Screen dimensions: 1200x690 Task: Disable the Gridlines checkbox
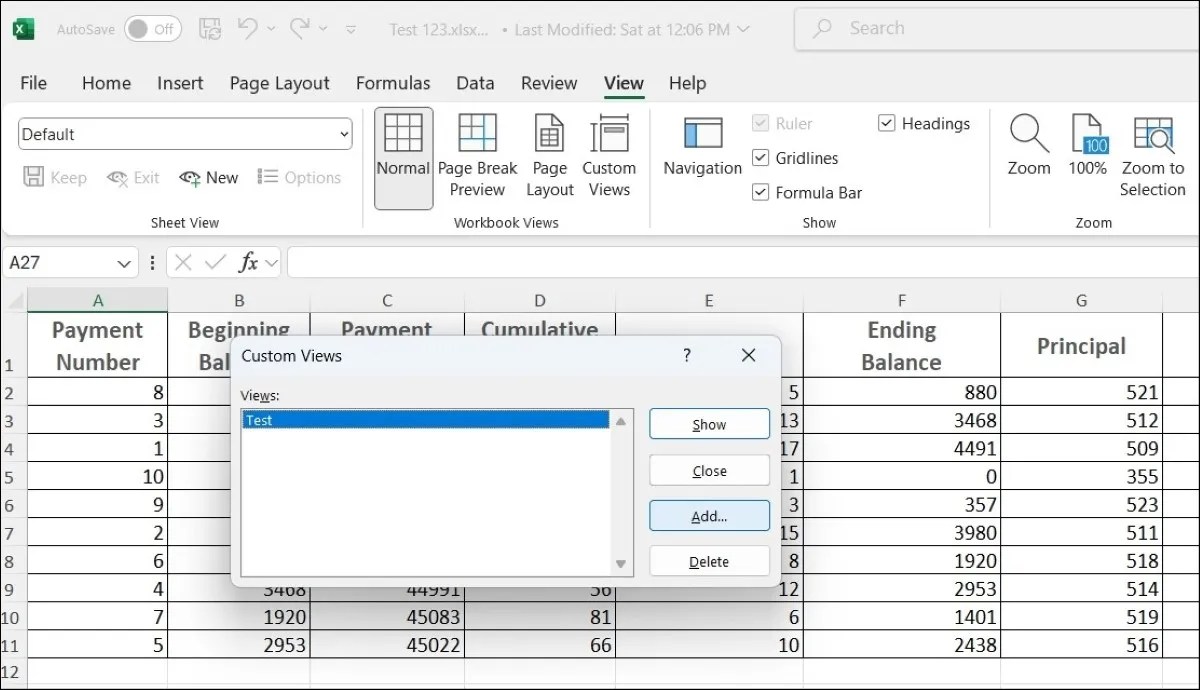[x=761, y=158]
